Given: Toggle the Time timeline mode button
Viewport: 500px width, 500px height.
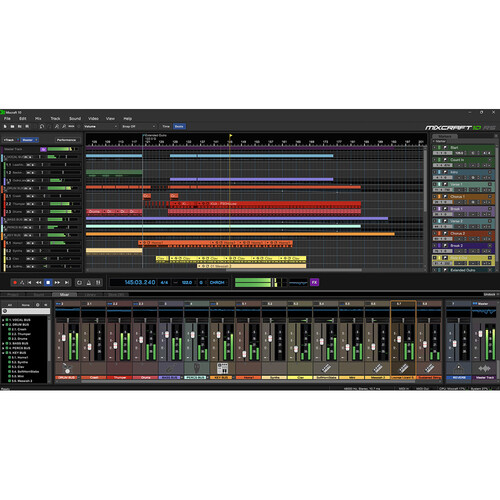Looking at the screenshot, I should click(x=166, y=126).
